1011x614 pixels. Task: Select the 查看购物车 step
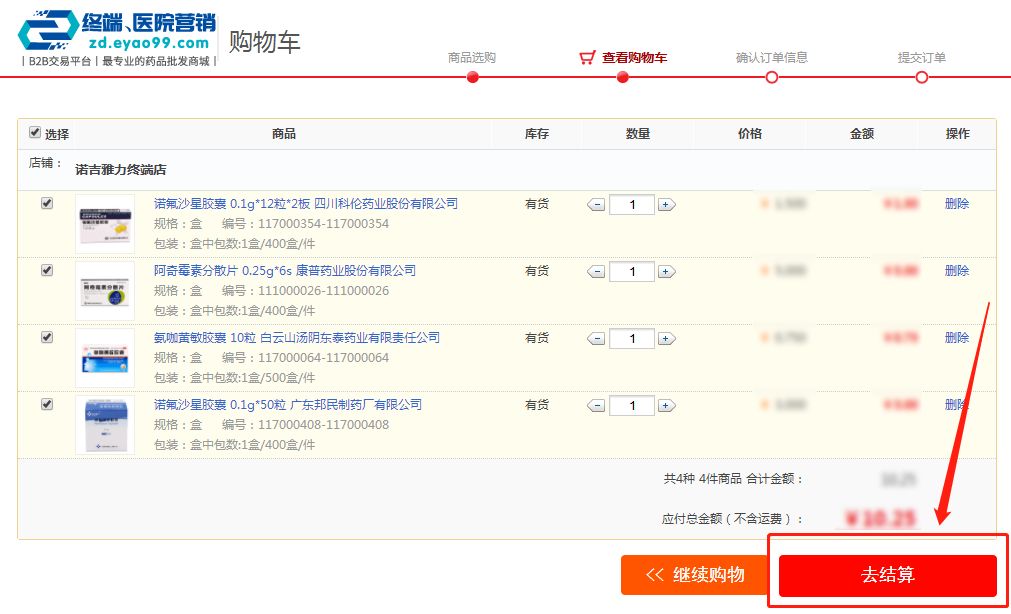634,58
